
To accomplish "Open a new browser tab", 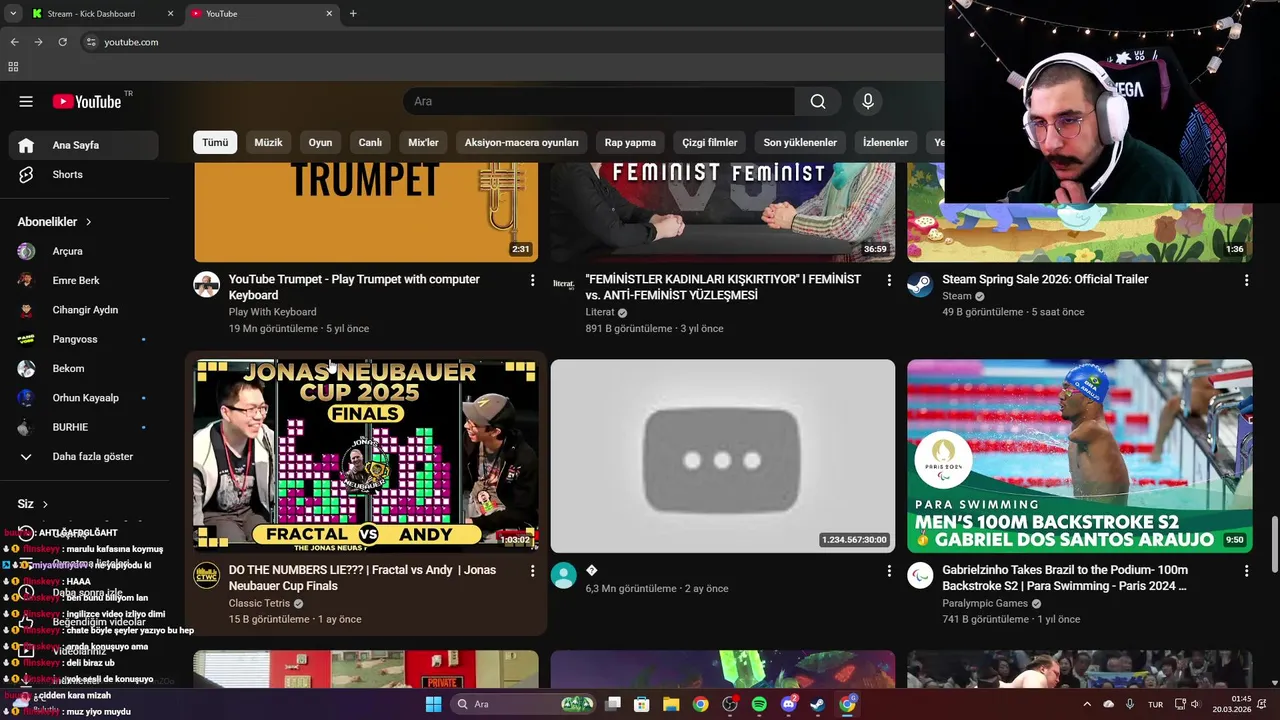I will [x=353, y=14].
